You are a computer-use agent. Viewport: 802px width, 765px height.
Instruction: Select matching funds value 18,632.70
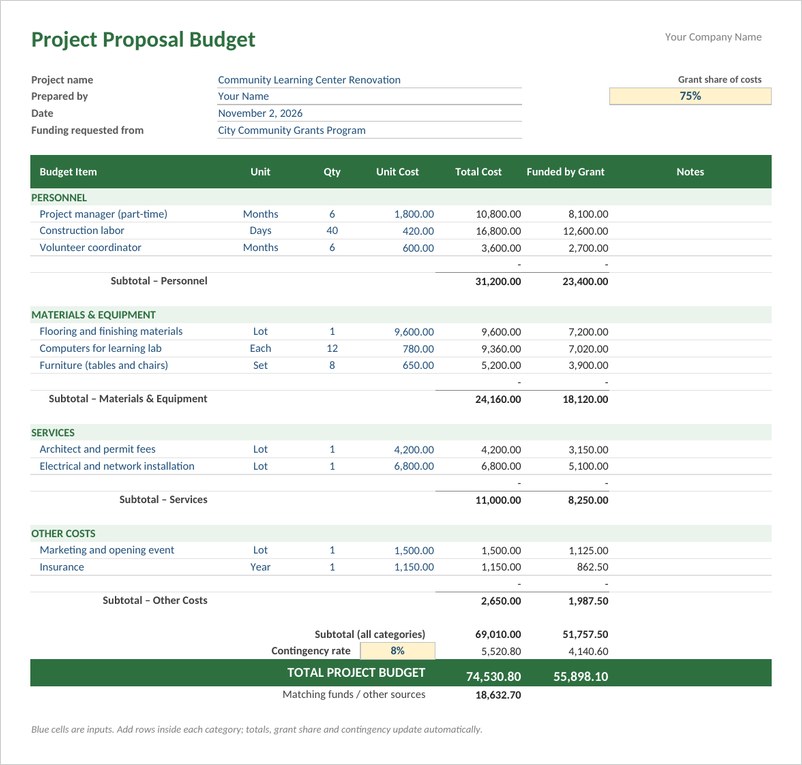click(x=498, y=695)
